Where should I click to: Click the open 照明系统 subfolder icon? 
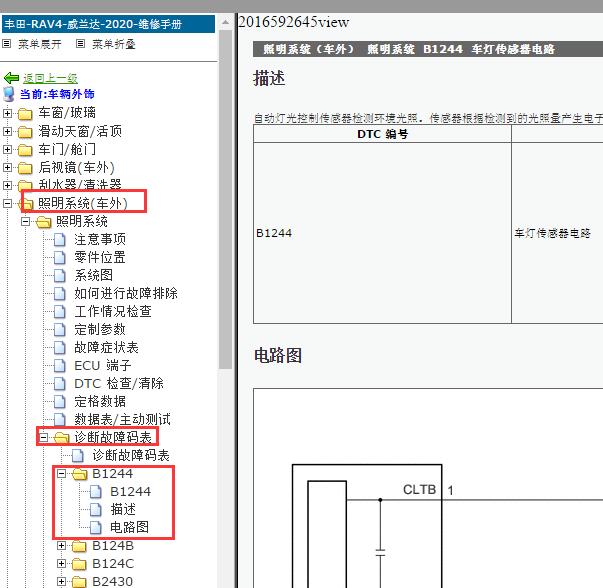tap(43, 222)
